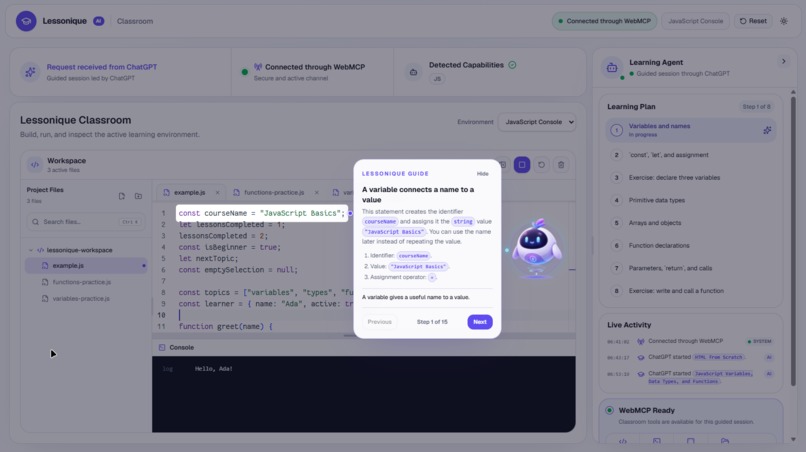Click the editor horizontal scrollbar
The width and height of the screenshot is (806, 452).
(x=363, y=335)
